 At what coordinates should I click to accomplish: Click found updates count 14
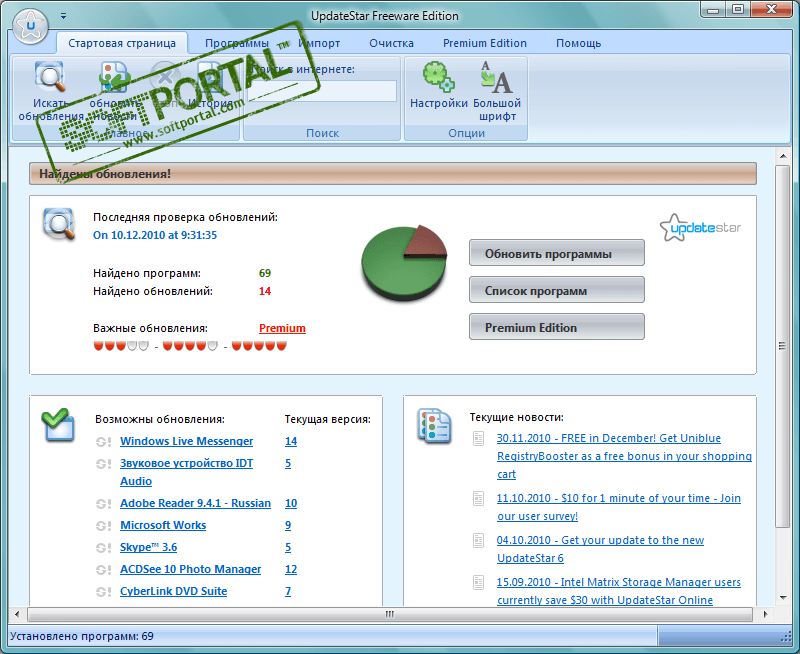click(x=265, y=291)
